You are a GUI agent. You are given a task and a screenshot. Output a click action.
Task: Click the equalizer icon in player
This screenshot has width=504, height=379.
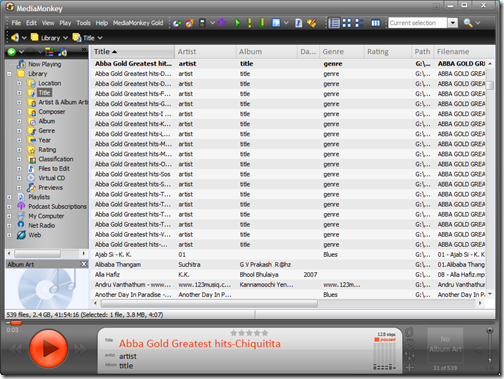[x=410, y=356]
